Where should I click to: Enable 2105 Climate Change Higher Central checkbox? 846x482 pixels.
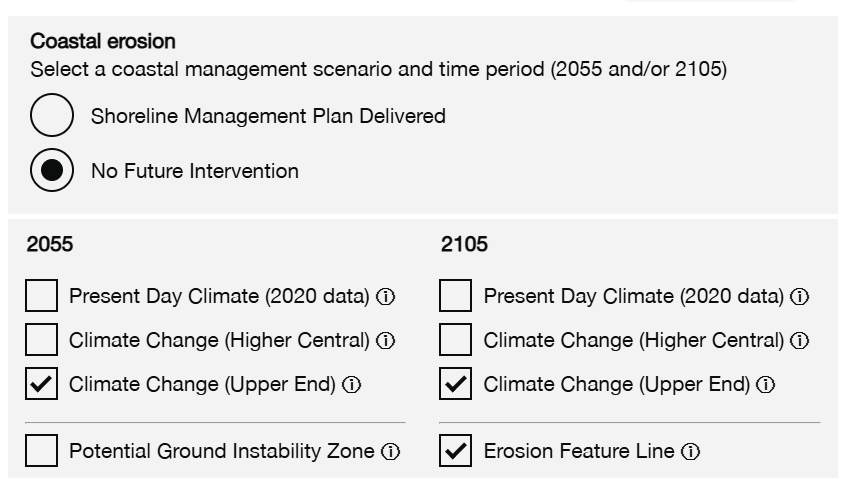[455, 340]
